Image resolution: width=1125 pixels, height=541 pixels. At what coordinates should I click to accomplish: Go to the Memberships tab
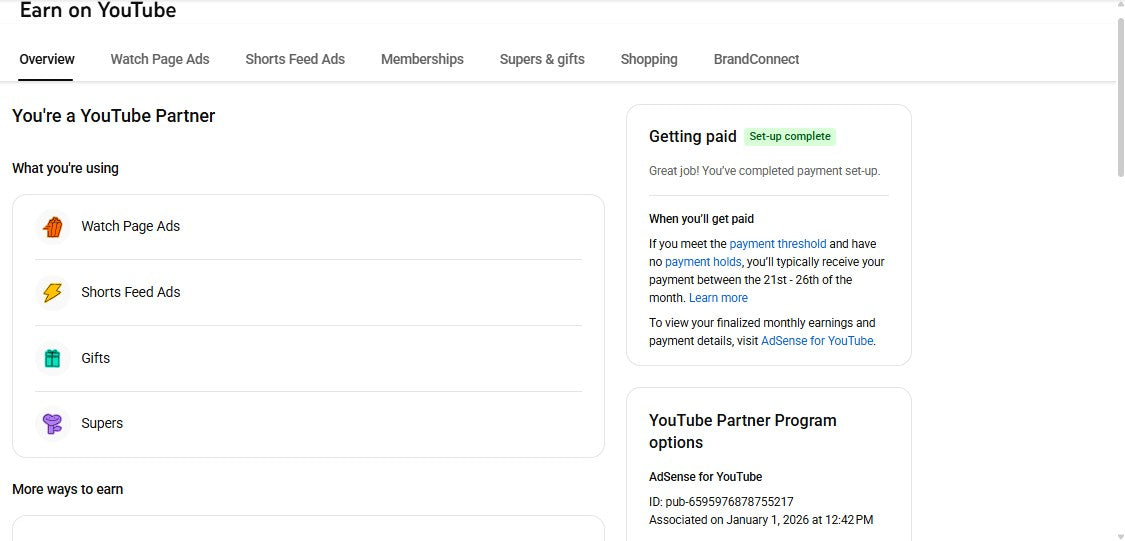(422, 59)
